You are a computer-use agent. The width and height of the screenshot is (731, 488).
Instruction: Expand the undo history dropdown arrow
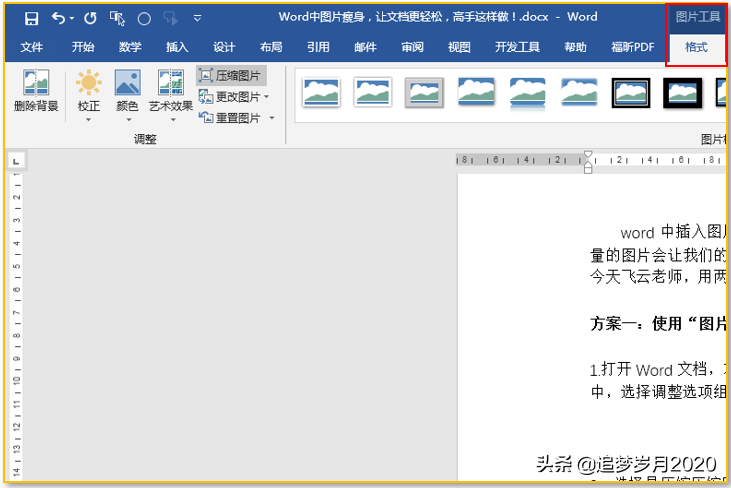72,19
